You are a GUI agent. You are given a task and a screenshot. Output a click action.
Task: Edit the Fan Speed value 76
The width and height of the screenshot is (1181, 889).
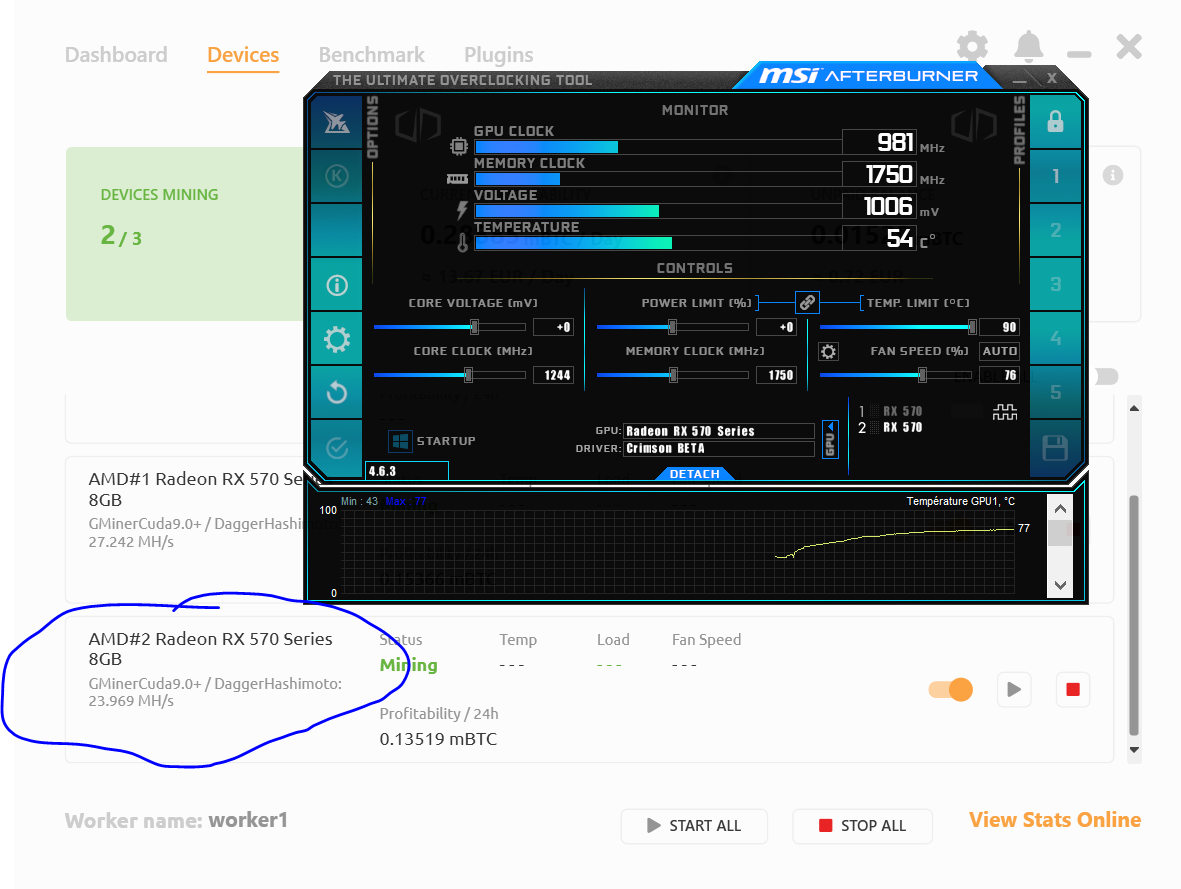[999, 375]
